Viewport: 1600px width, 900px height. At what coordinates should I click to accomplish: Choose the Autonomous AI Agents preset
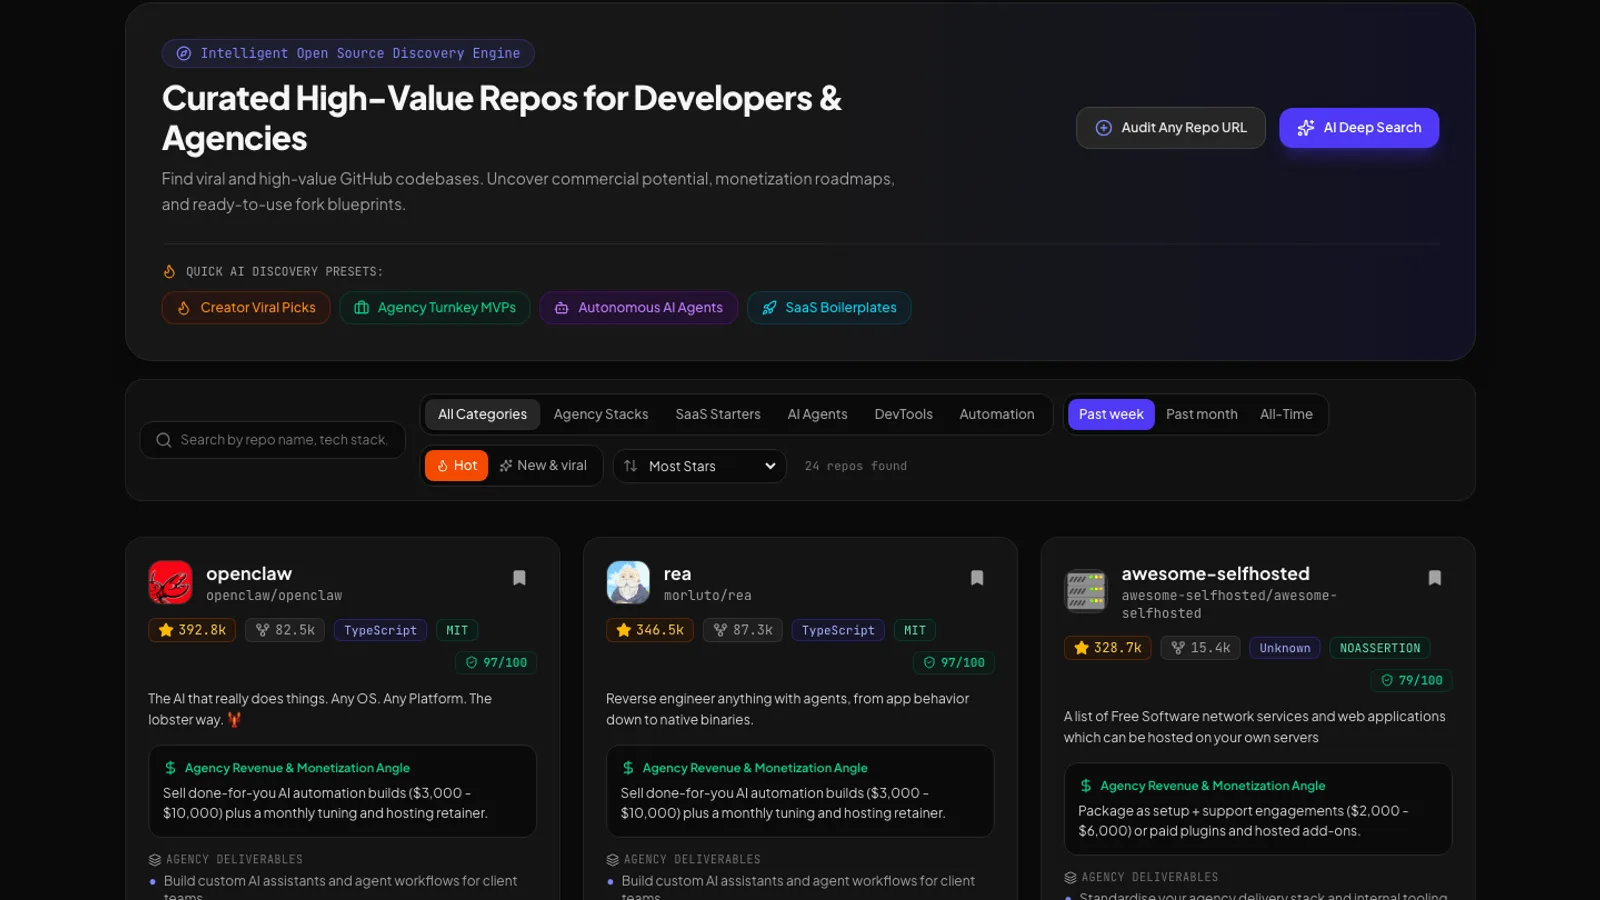pos(639,308)
